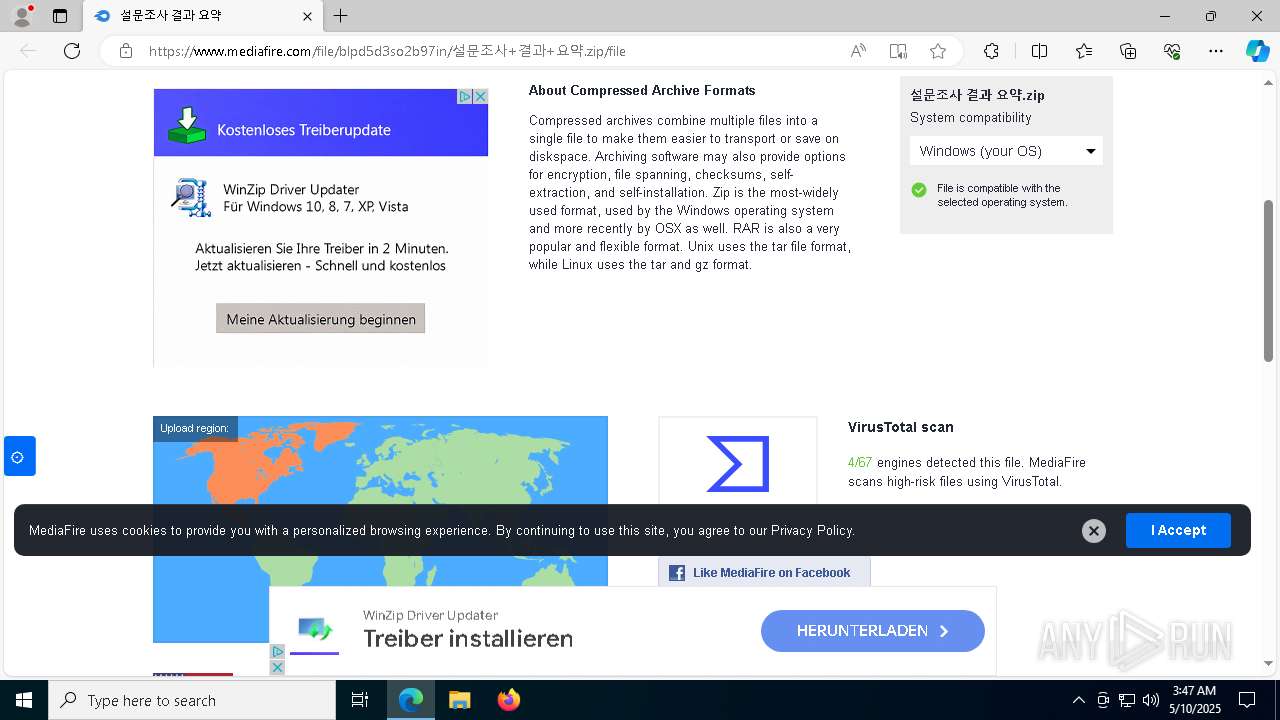The width and height of the screenshot is (1280, 720).
Task: Open Settings and more menu
Action: click(1216, 51)
